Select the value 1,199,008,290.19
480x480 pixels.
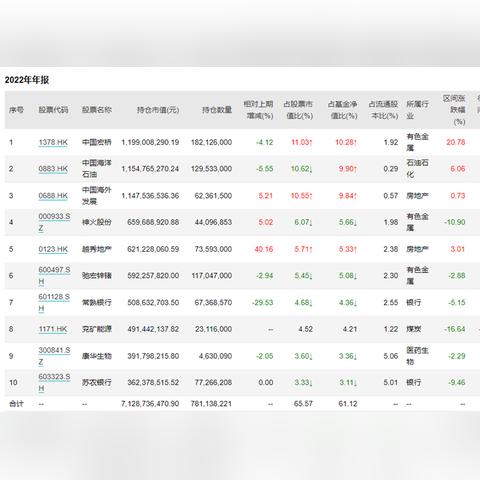click(150, 142)
